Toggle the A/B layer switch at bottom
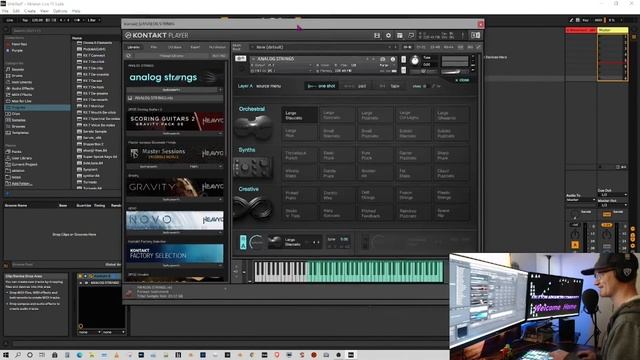Screen dimensions: 640x360 pos(243,242)
